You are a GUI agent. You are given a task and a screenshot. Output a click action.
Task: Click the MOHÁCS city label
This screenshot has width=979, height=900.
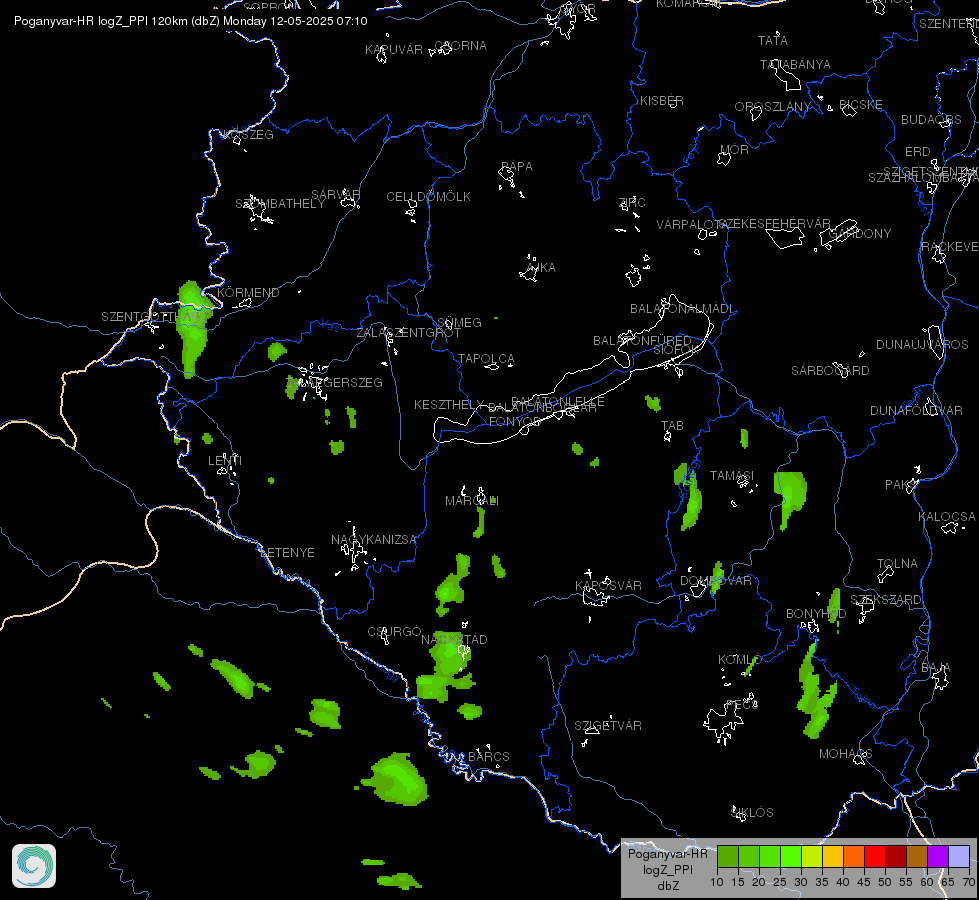click(x=845, y=754)
